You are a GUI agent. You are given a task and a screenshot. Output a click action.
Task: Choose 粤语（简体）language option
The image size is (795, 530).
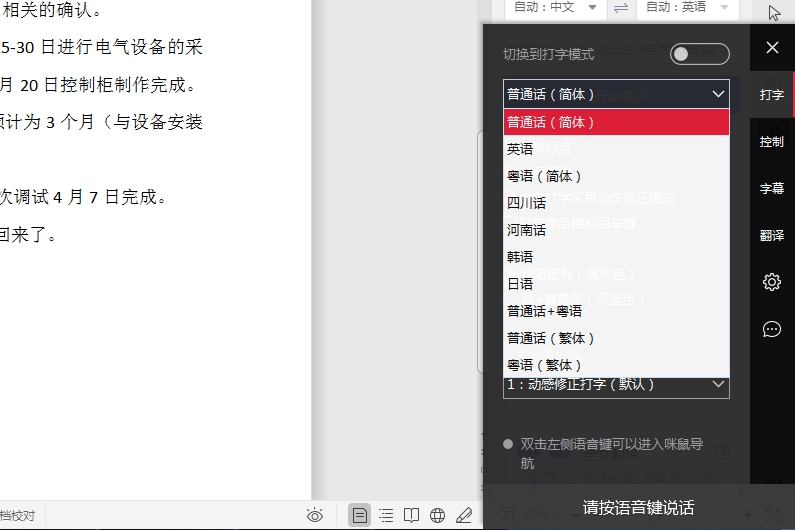(x=616, y=176)
